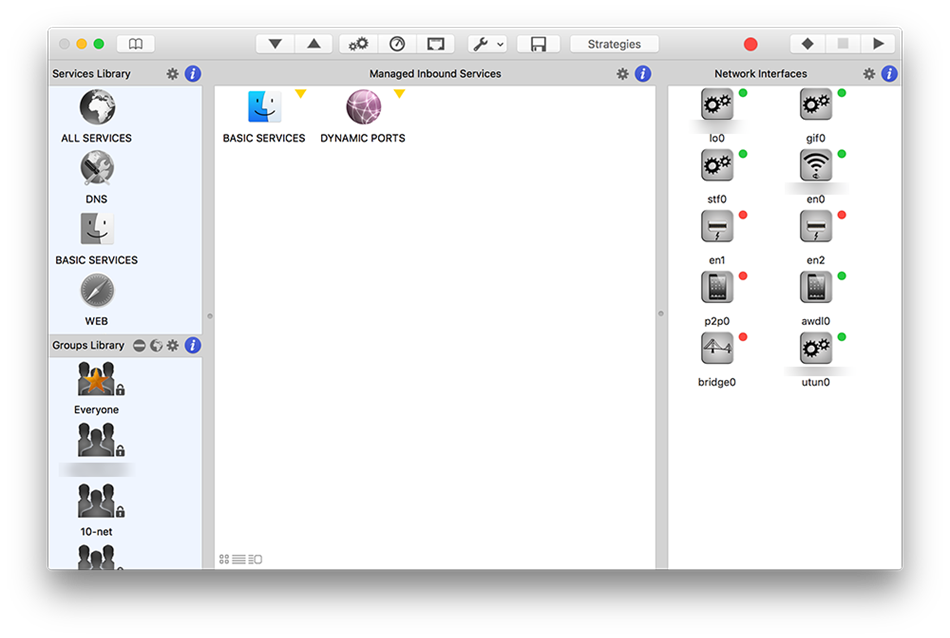Open the book icon in the toolbar
Image resolution: width=950 pixels, height=638 pixels.
pos(136,44)
